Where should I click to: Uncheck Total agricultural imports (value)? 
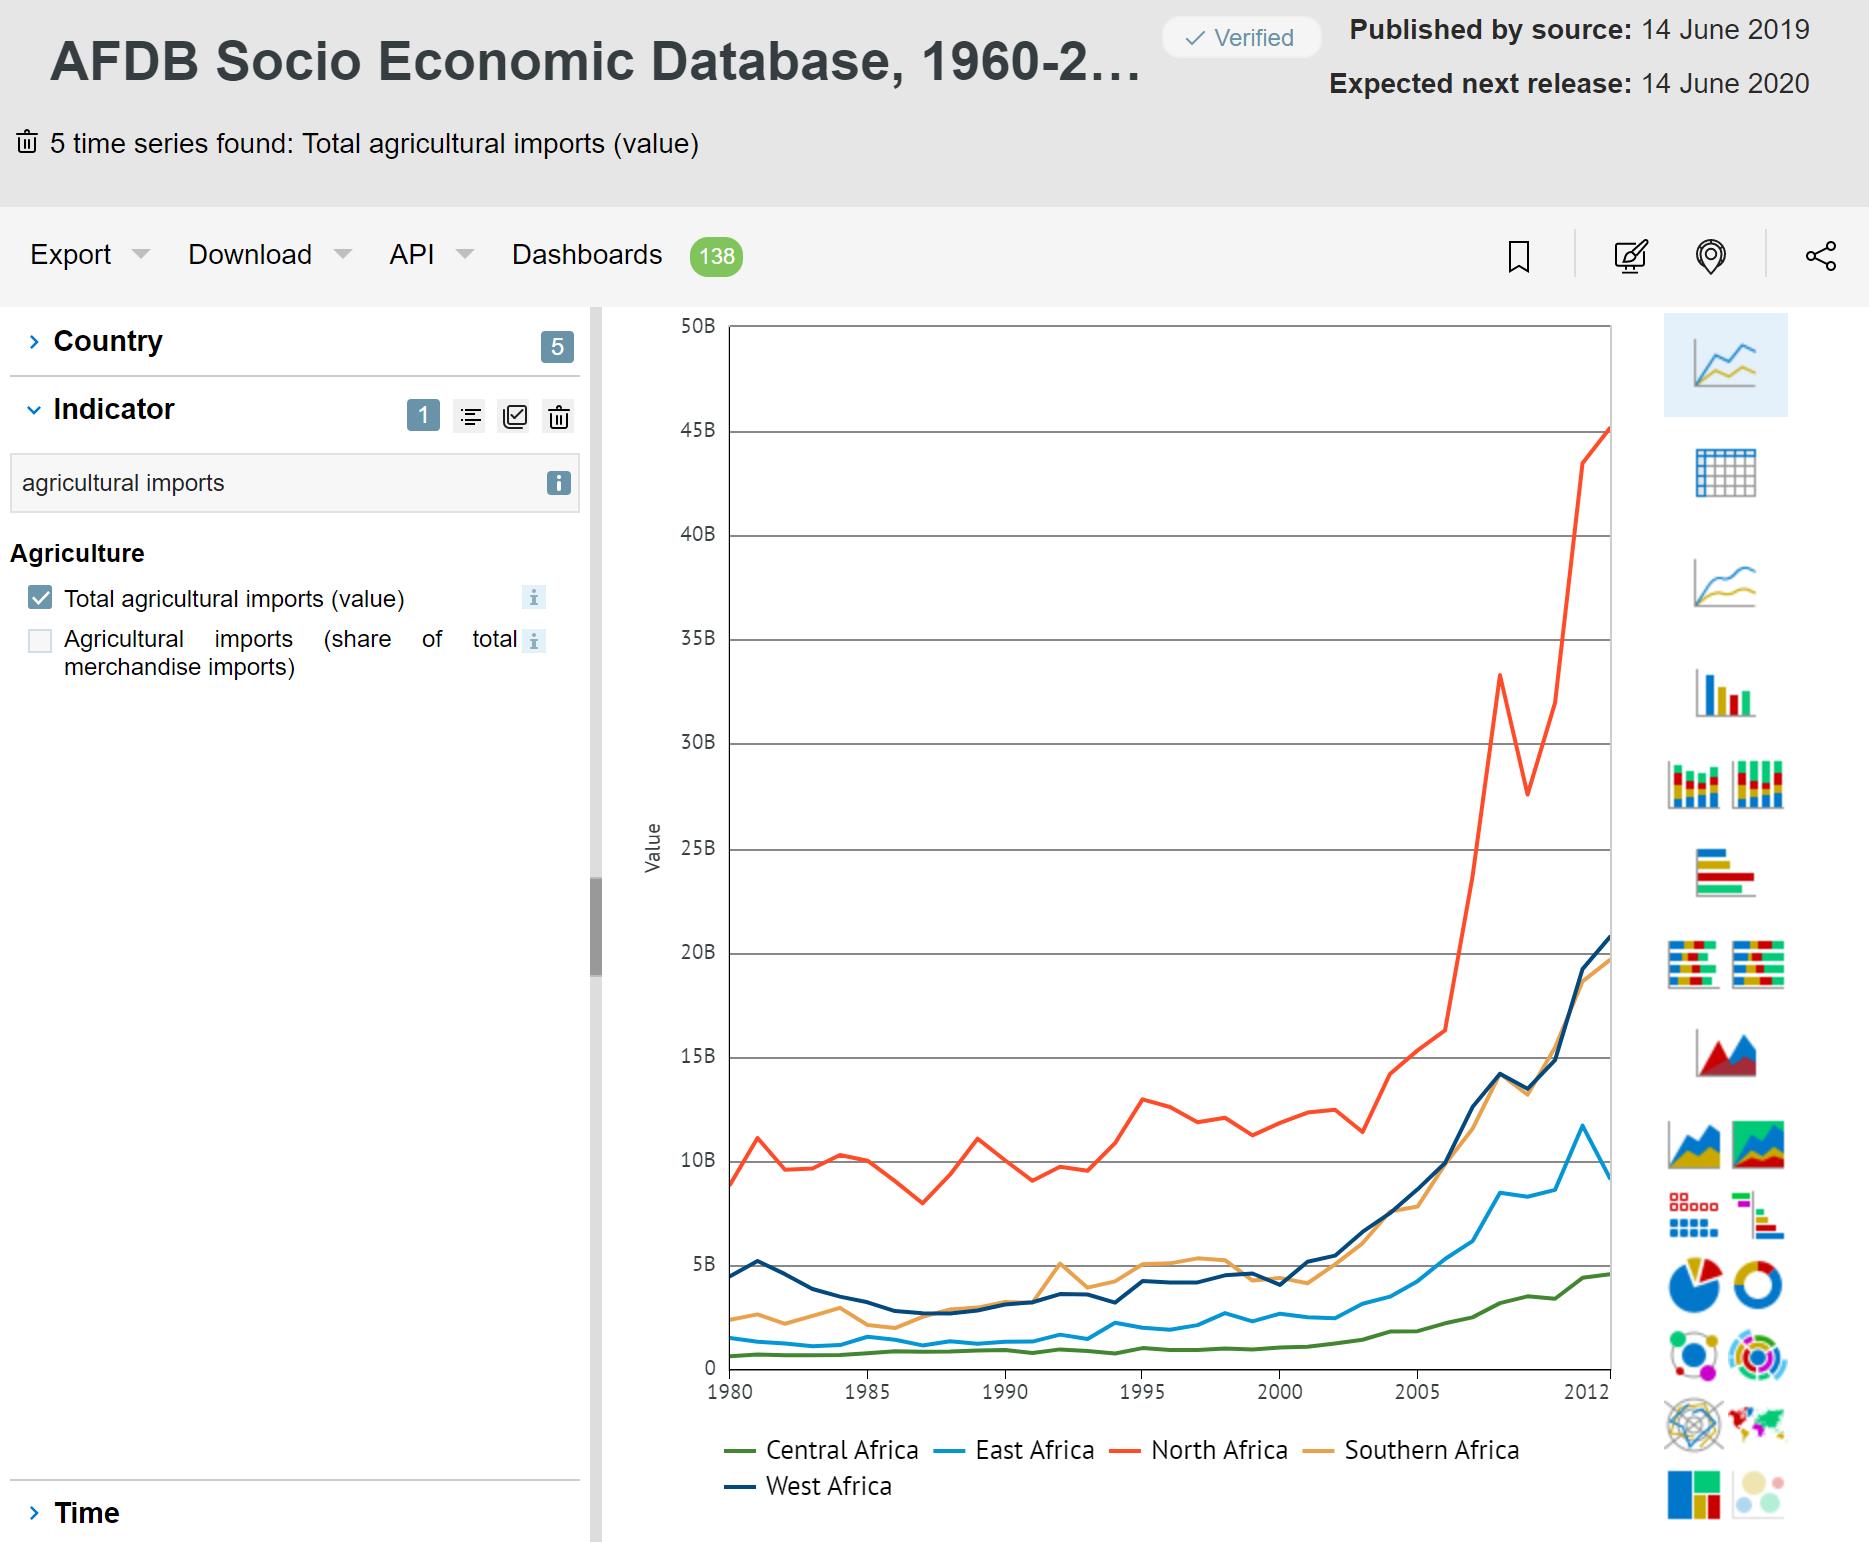coord(40,598)
